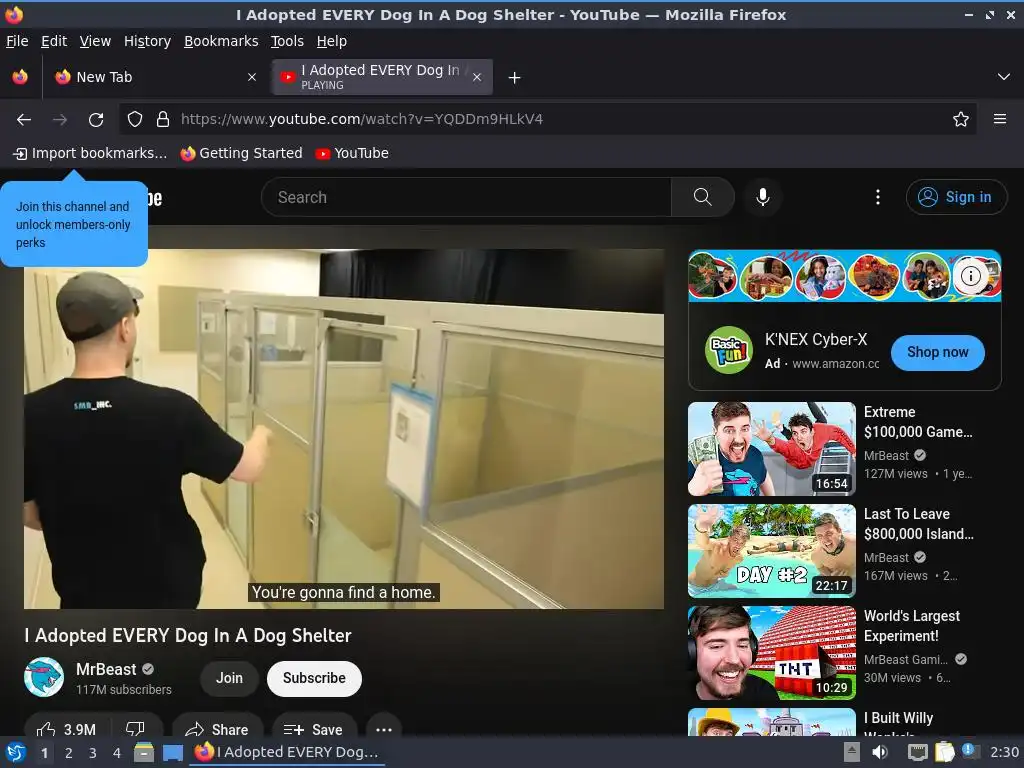
Task: Open the Basic Fun advertiser logo
Action: (729, 350)
